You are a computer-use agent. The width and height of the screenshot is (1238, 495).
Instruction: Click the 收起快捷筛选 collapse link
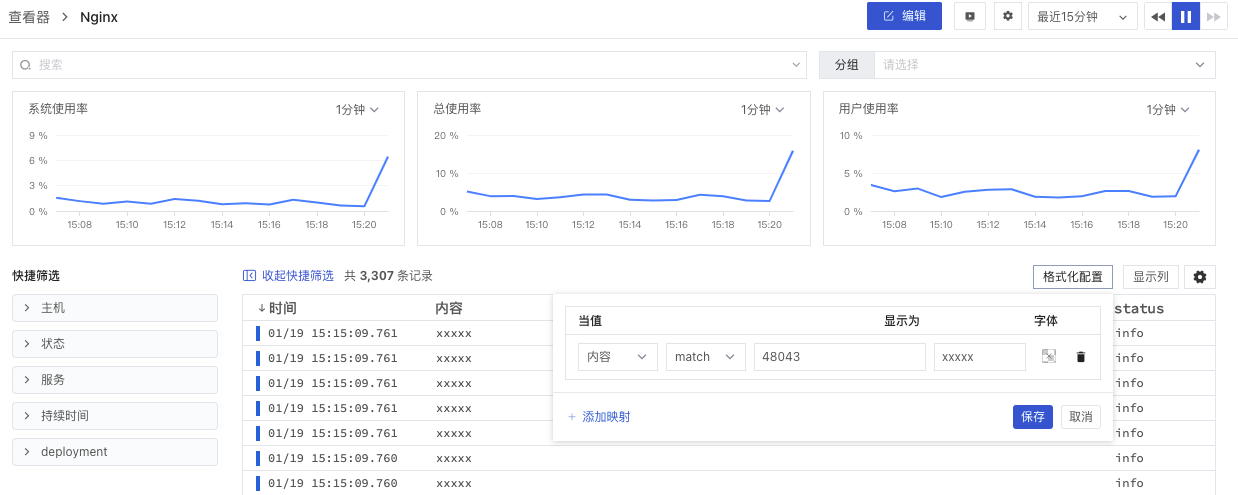(x=288, y=276)
